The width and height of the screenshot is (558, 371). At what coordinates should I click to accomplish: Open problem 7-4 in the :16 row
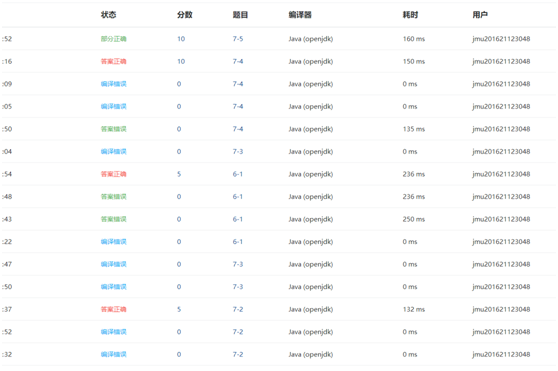point(238,61)
